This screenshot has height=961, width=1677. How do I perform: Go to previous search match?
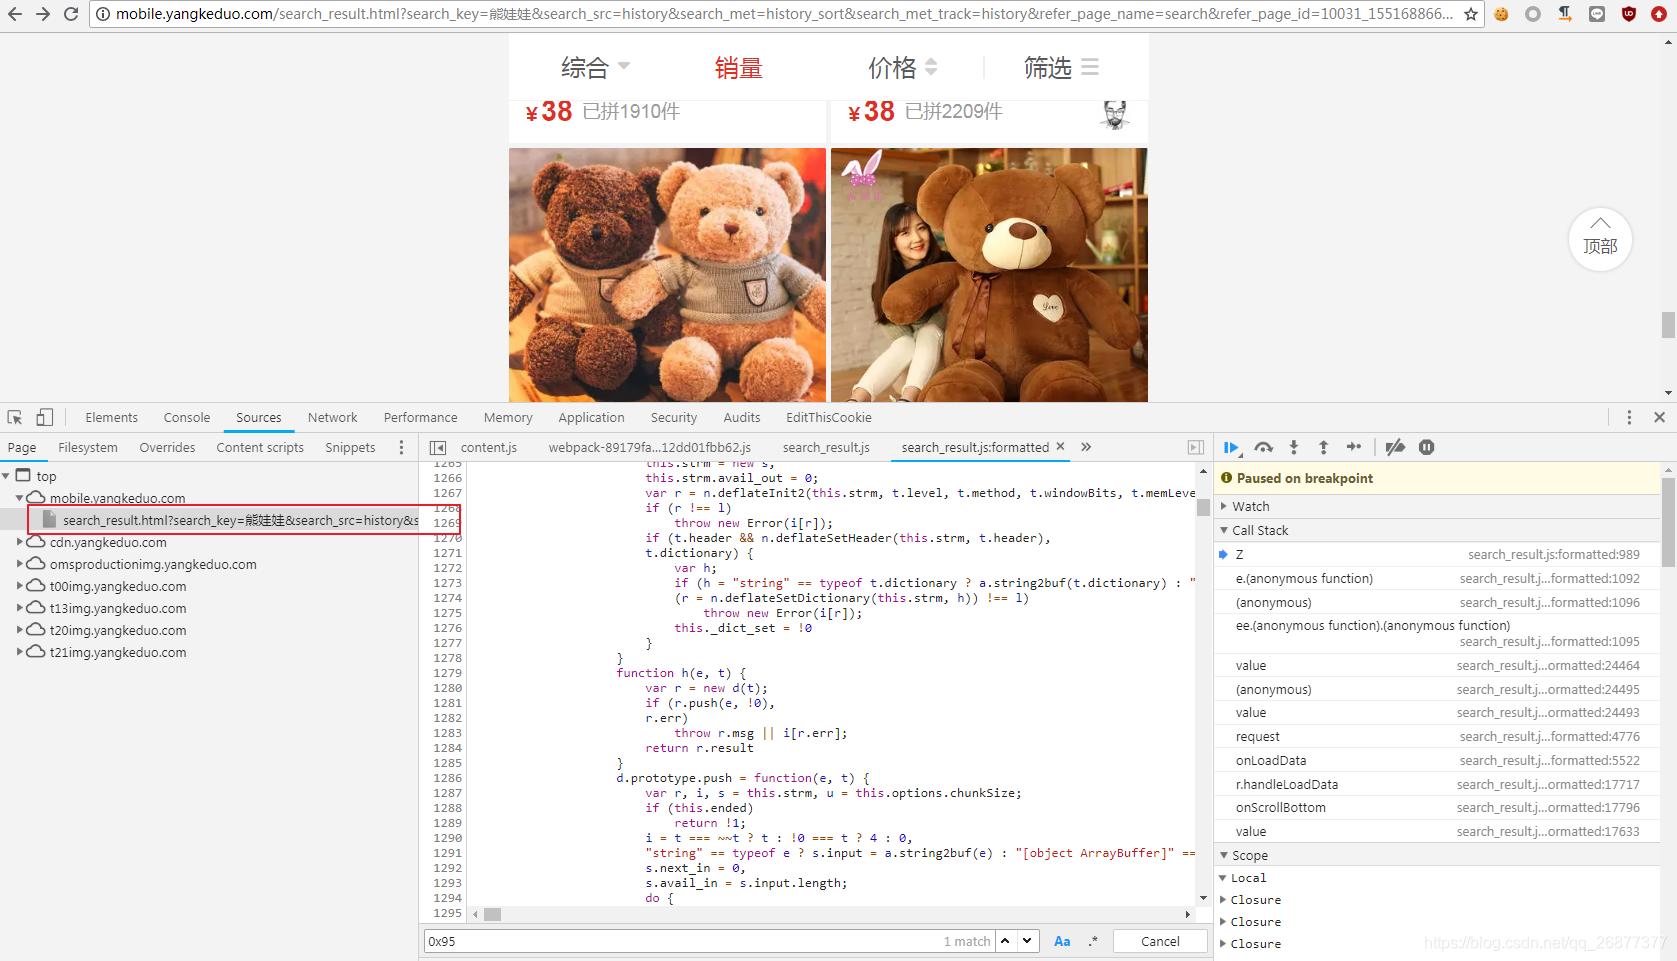click(1006, 941)
